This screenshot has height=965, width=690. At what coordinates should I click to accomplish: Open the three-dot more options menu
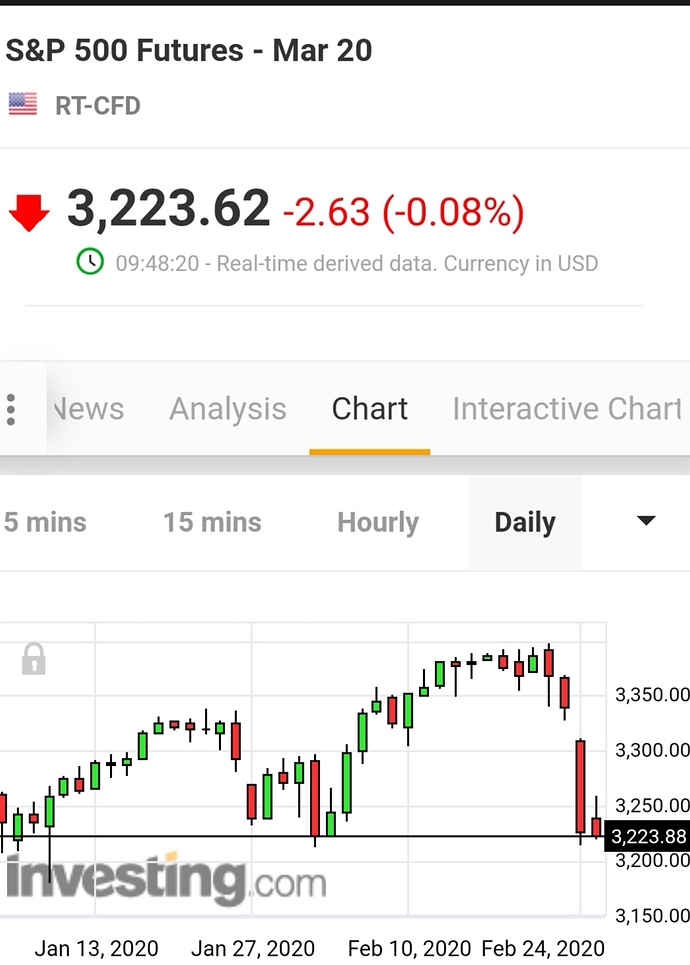tap(10, 409)
